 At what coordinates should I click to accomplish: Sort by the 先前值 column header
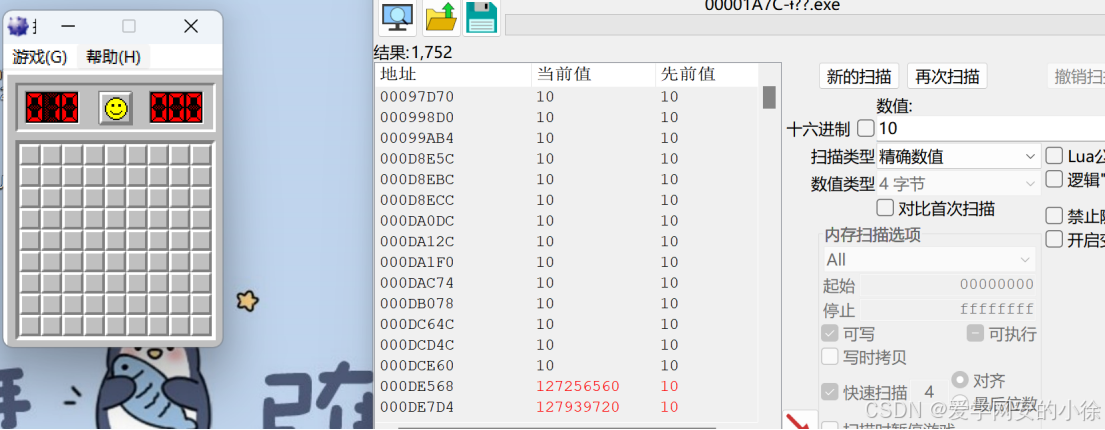click(x=706, y=75)
